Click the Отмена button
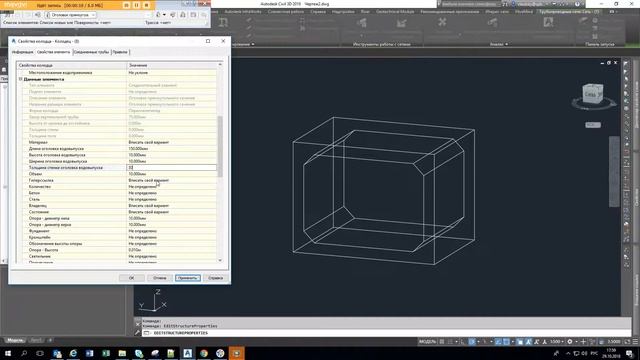The width and height of the screenshot is (640, 360). click(160, 278)
